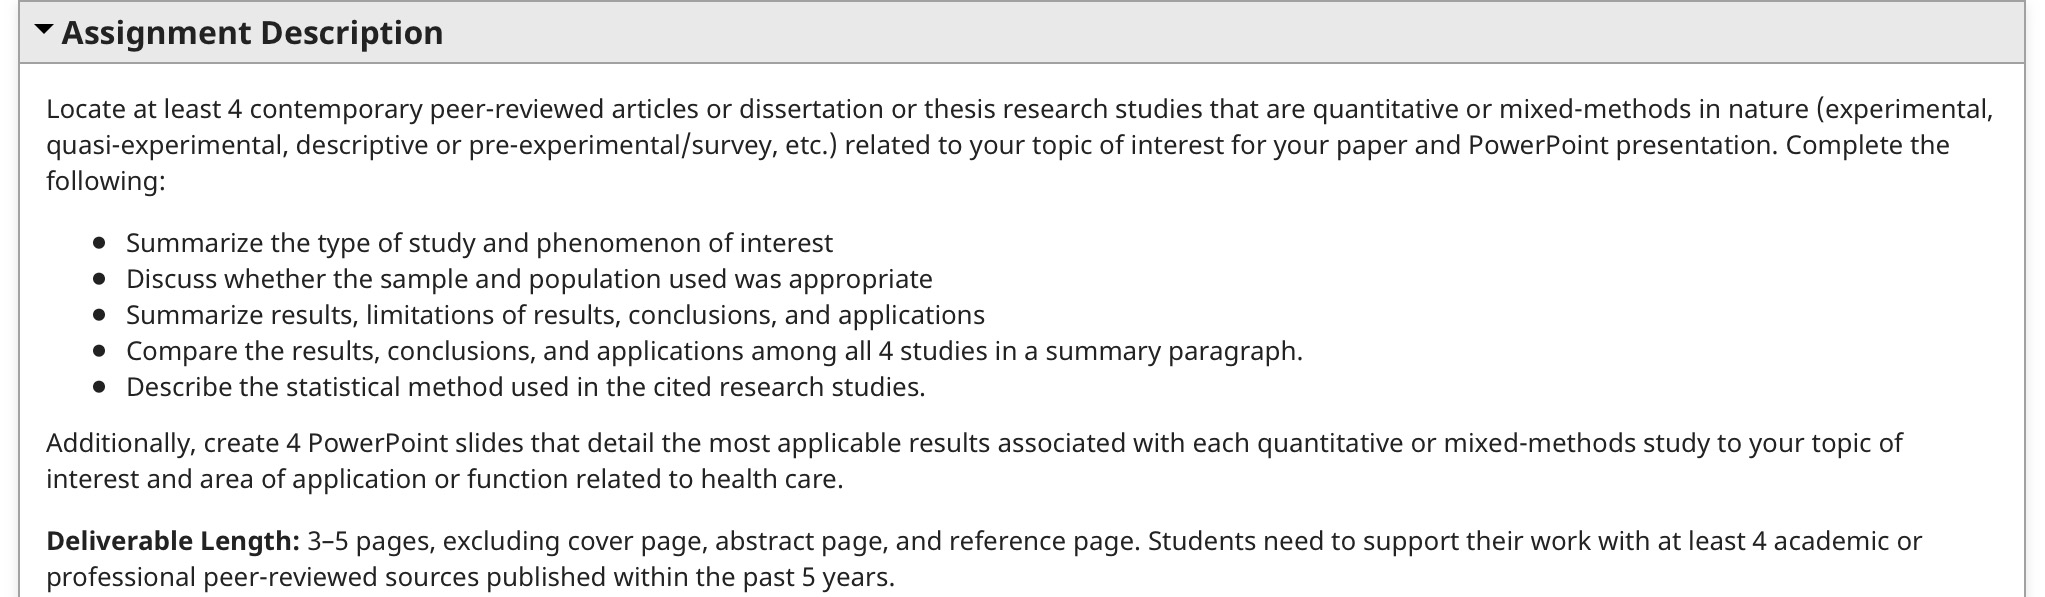The height and width of the screenshot is (597, 2045).
Task: Click the 'Discuss whether the sample and population' line
Action: pos(529,279)
